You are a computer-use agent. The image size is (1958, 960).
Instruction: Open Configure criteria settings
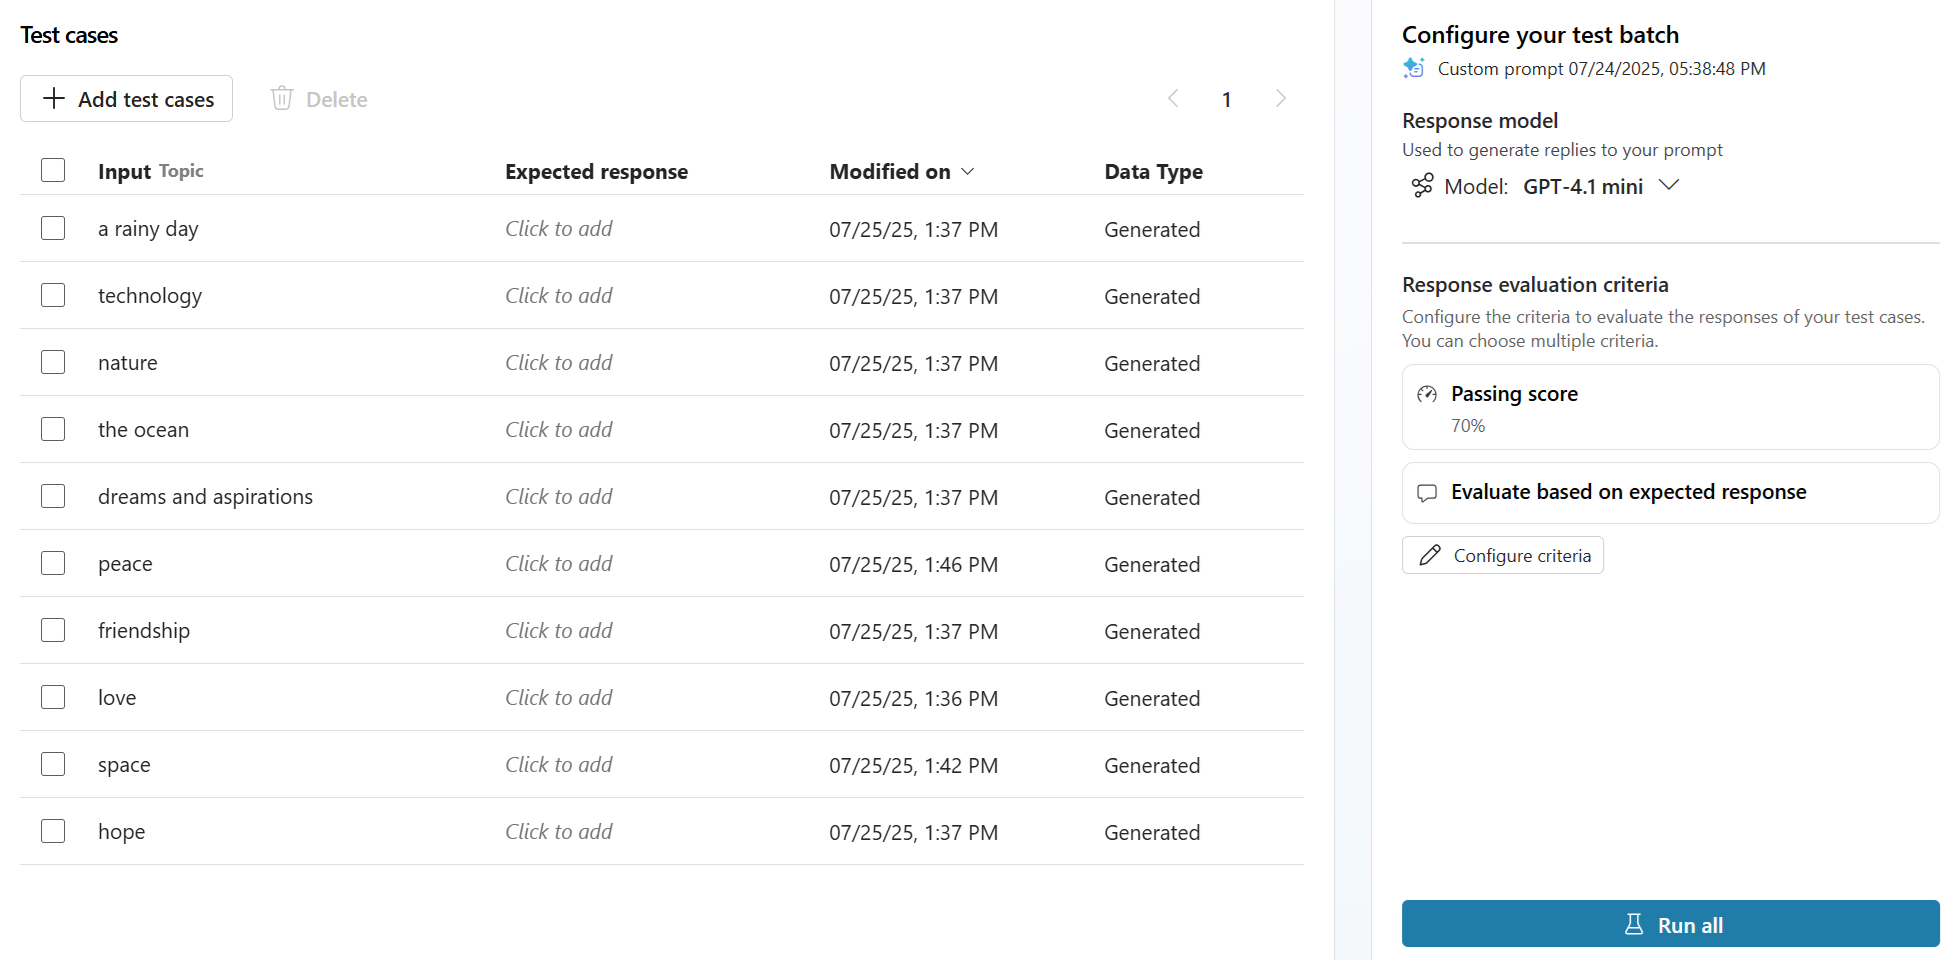[x=1502, y=555]
